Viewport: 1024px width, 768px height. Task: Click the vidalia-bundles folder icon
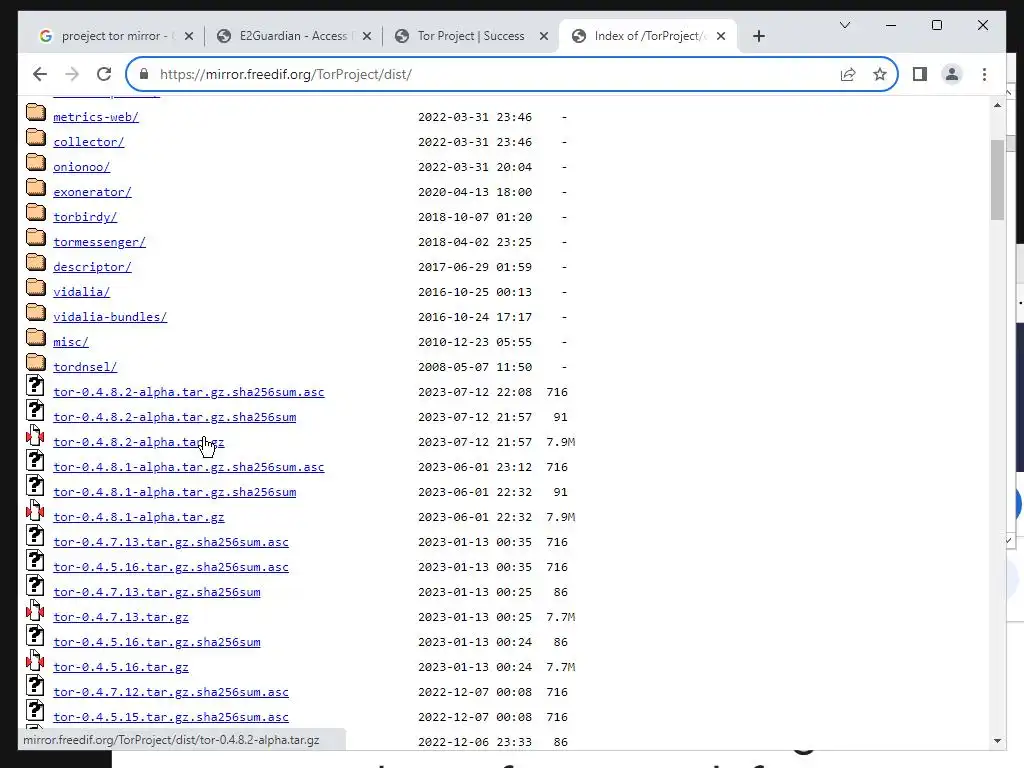click(x=36, y=313)
